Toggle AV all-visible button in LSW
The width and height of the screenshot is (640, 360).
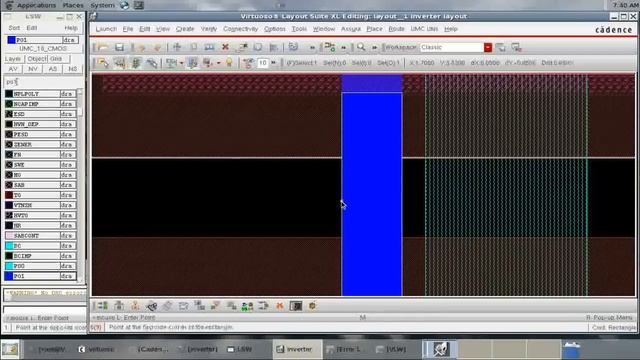(13, 69)
